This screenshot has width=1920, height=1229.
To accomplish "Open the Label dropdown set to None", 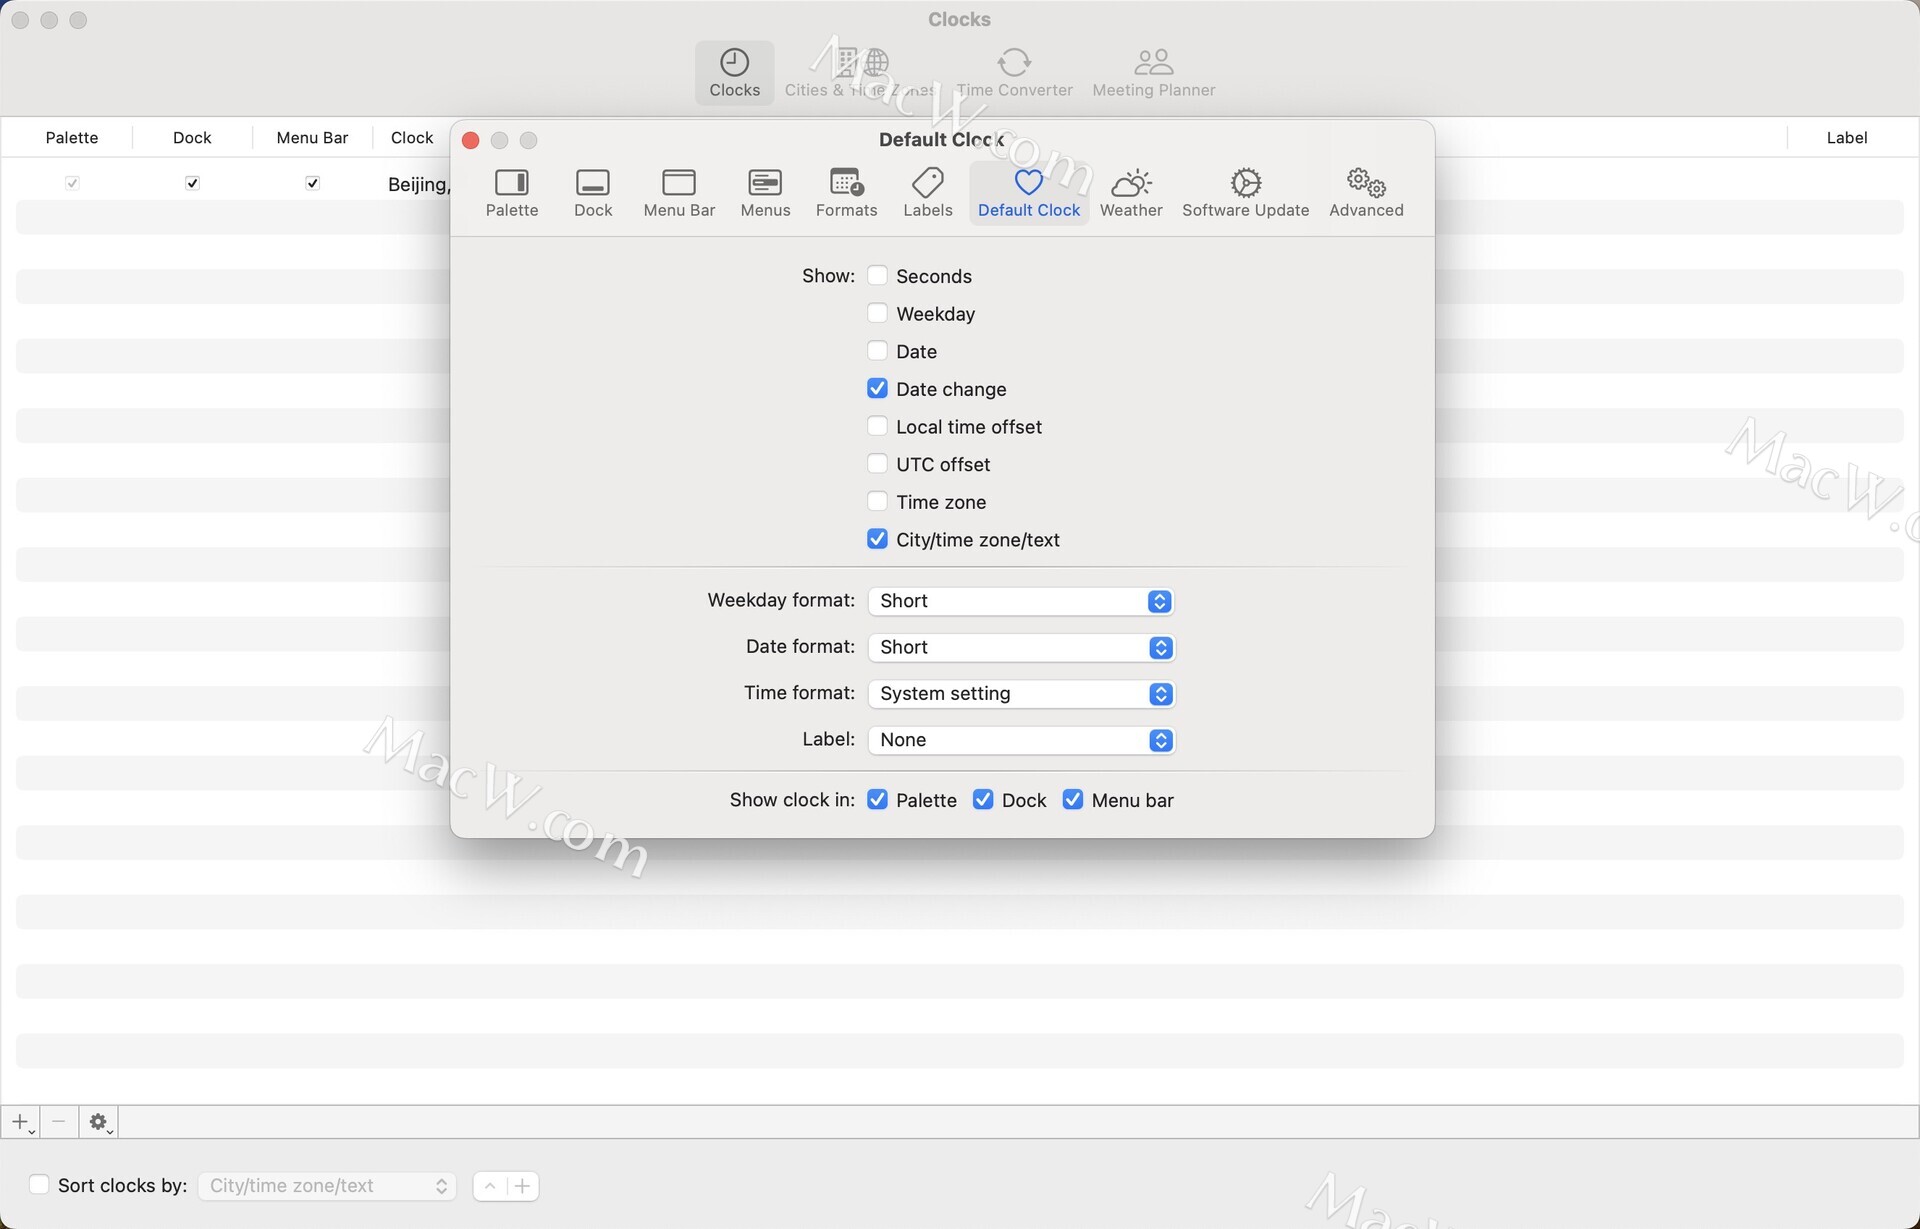I will coord(1021,740).
